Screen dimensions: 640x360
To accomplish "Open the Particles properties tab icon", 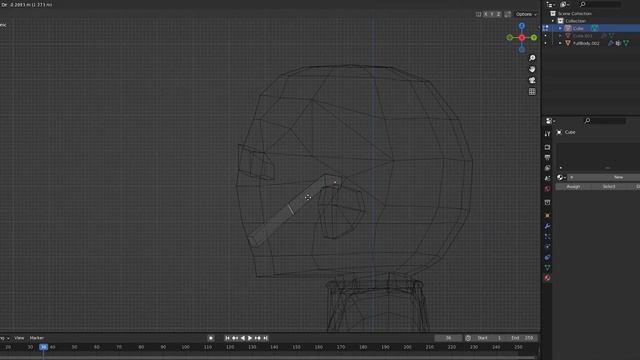I will [547, 236].
